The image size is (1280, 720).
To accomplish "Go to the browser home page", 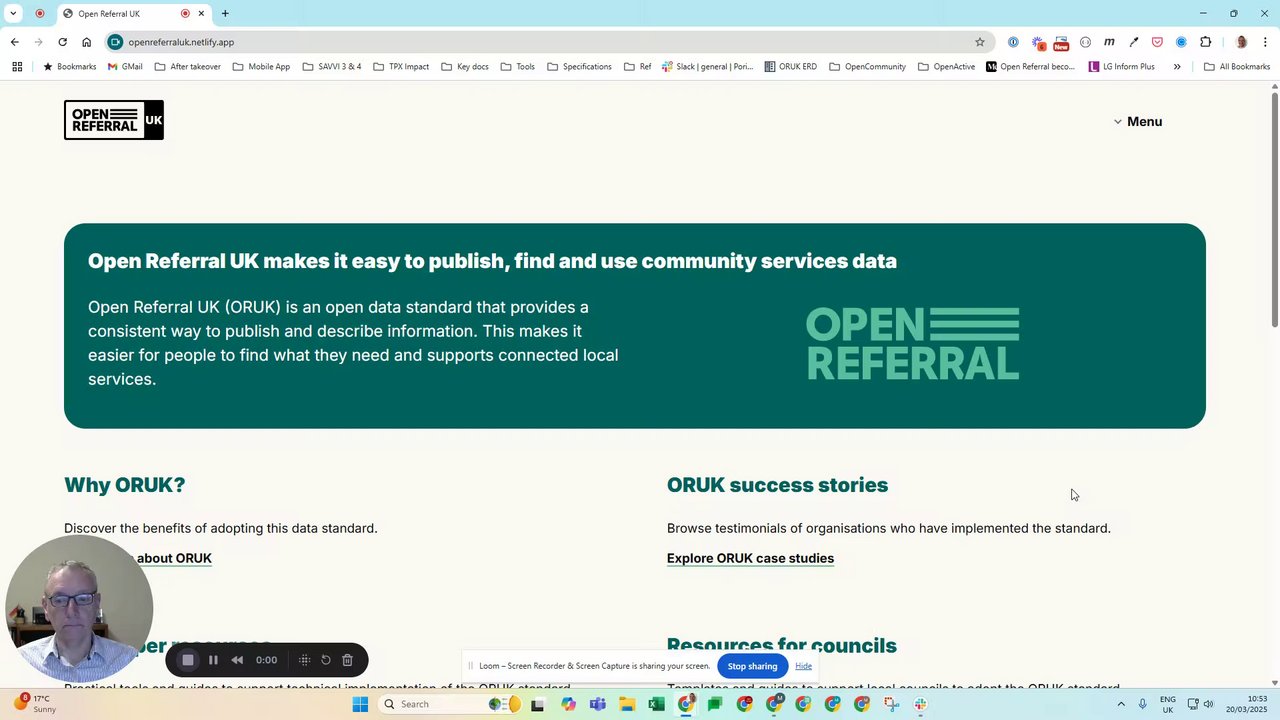I will coord(86,42).
